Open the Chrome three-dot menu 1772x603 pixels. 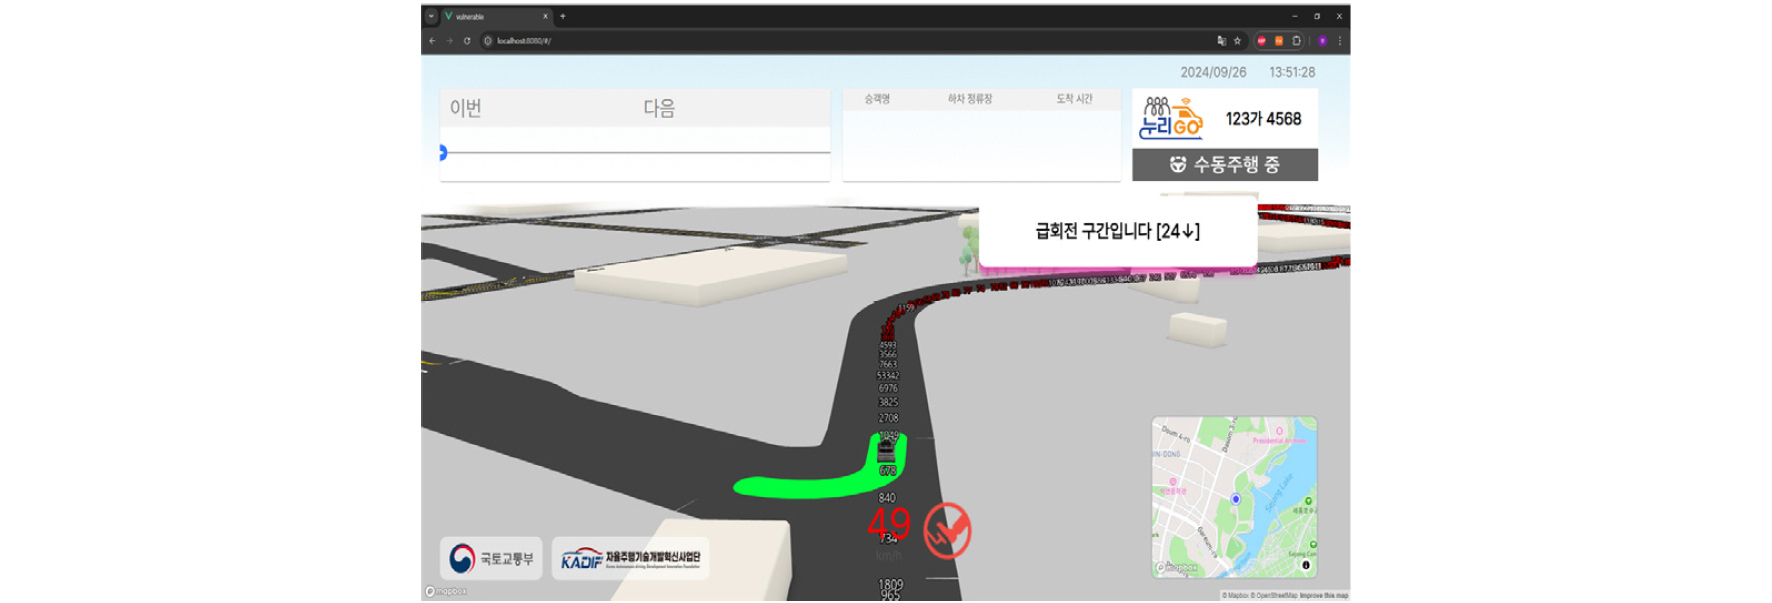(1339, 41)
